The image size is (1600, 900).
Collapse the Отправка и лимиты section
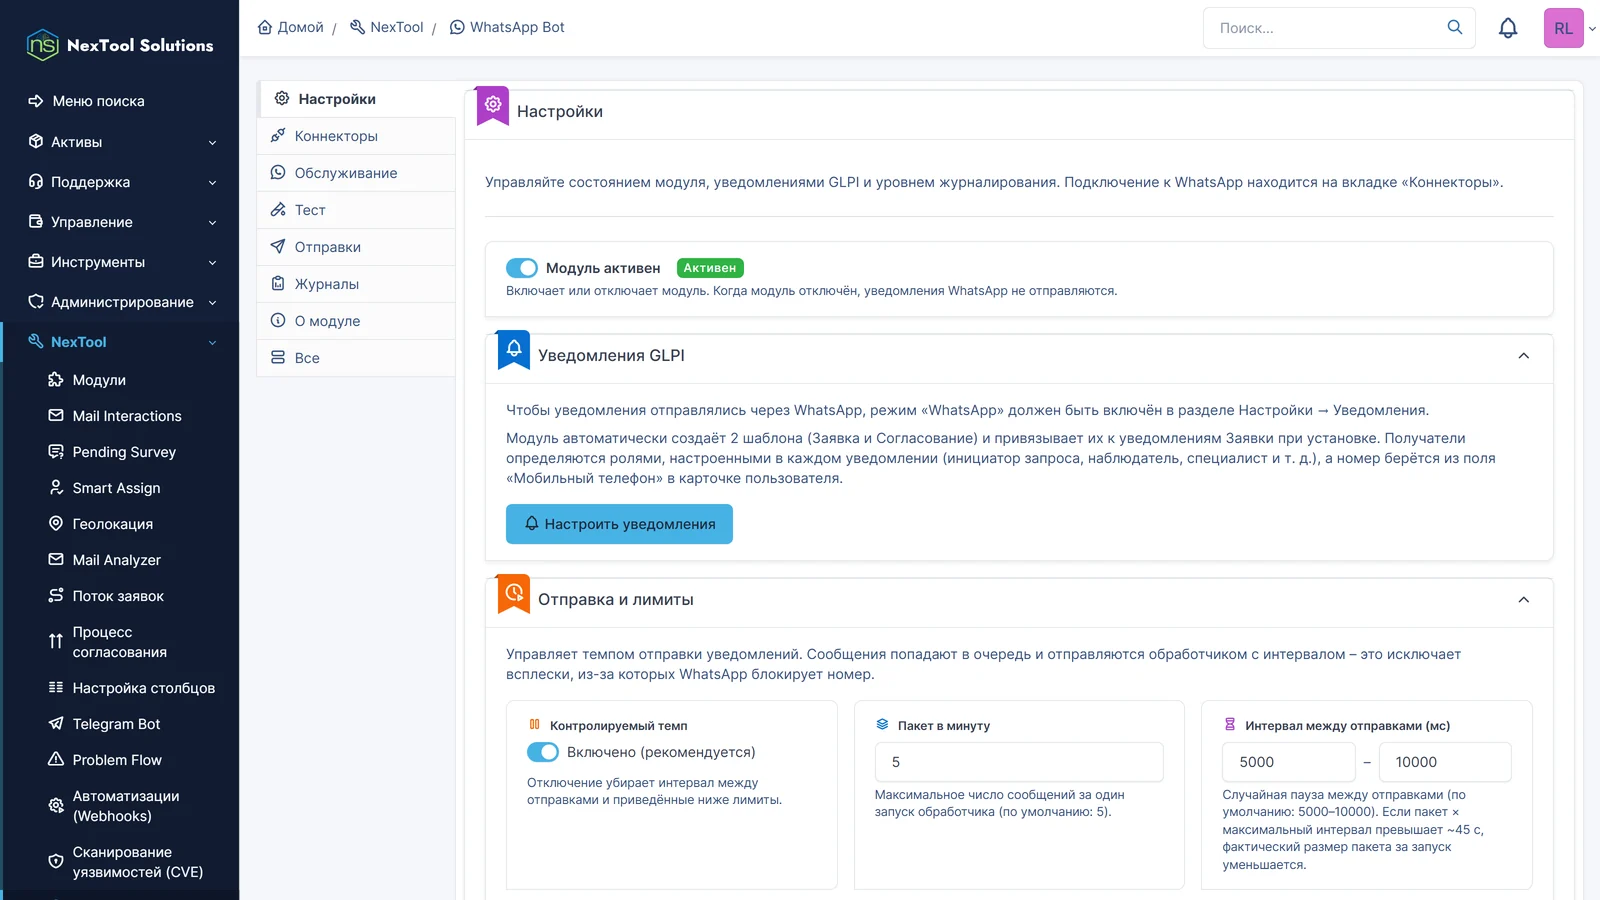pyautogui.click(x=1524, y=600)
